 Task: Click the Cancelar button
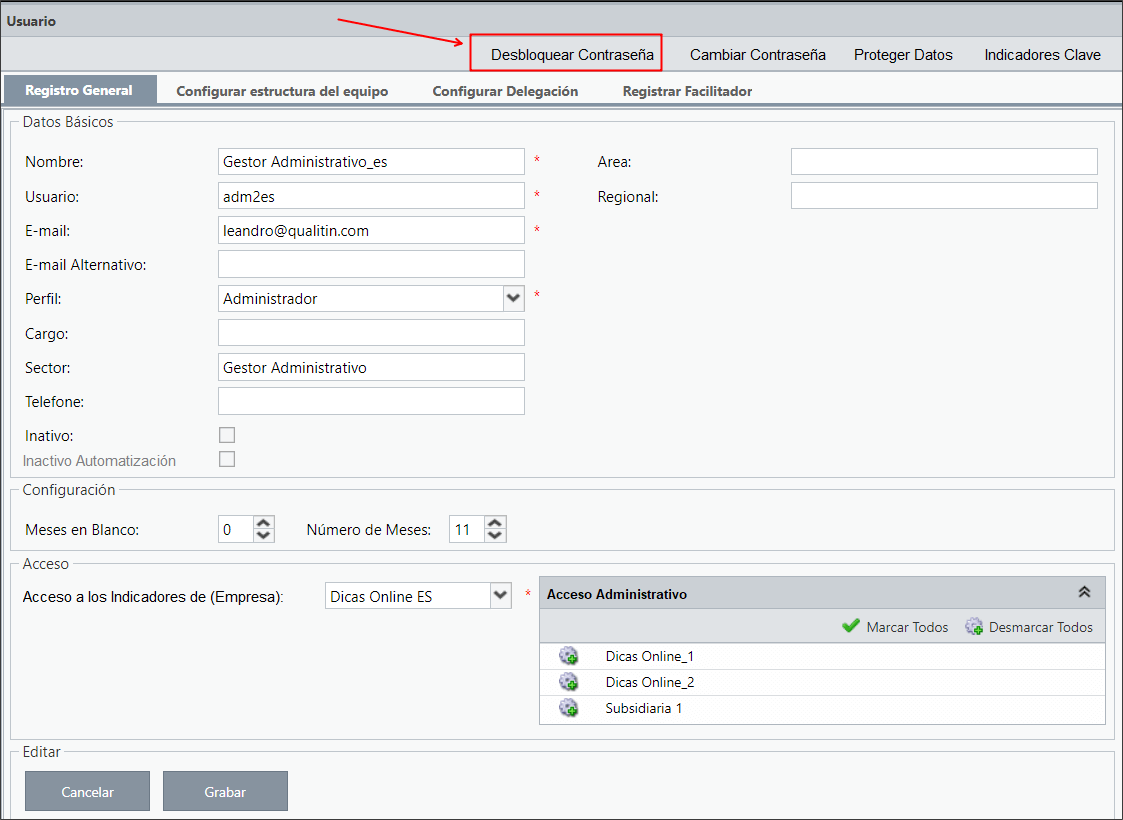[87, 791]
